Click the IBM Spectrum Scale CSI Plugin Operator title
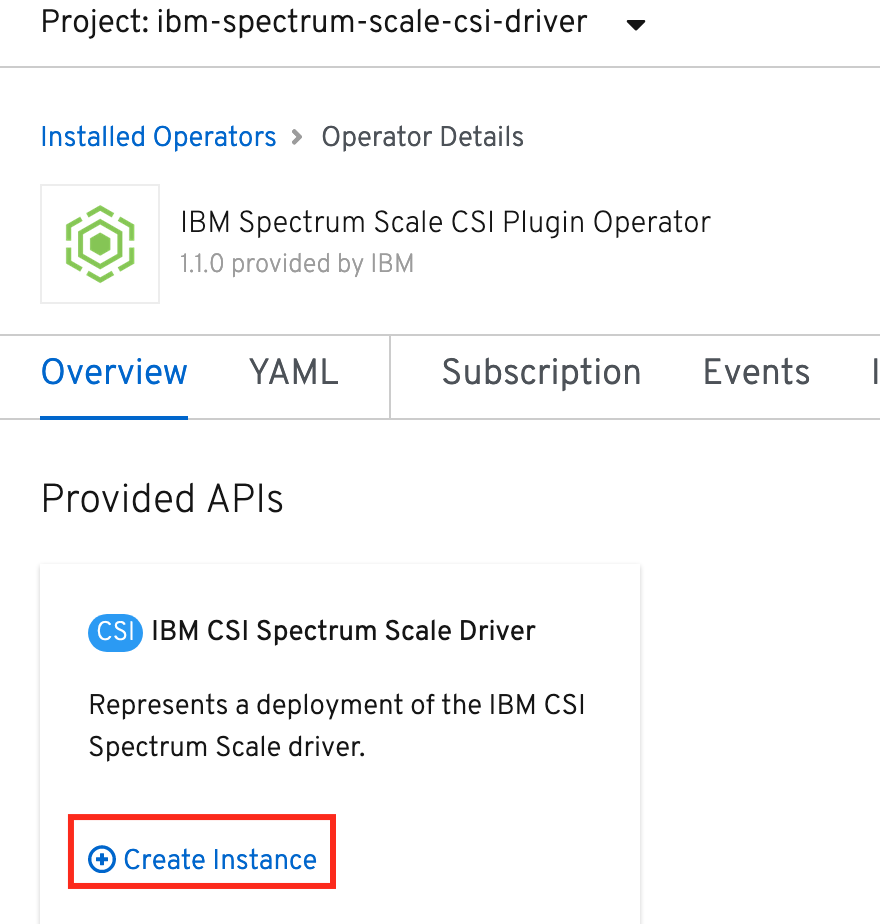The width and height of the screenshot is (880, 924). click(x=445, y=222)
